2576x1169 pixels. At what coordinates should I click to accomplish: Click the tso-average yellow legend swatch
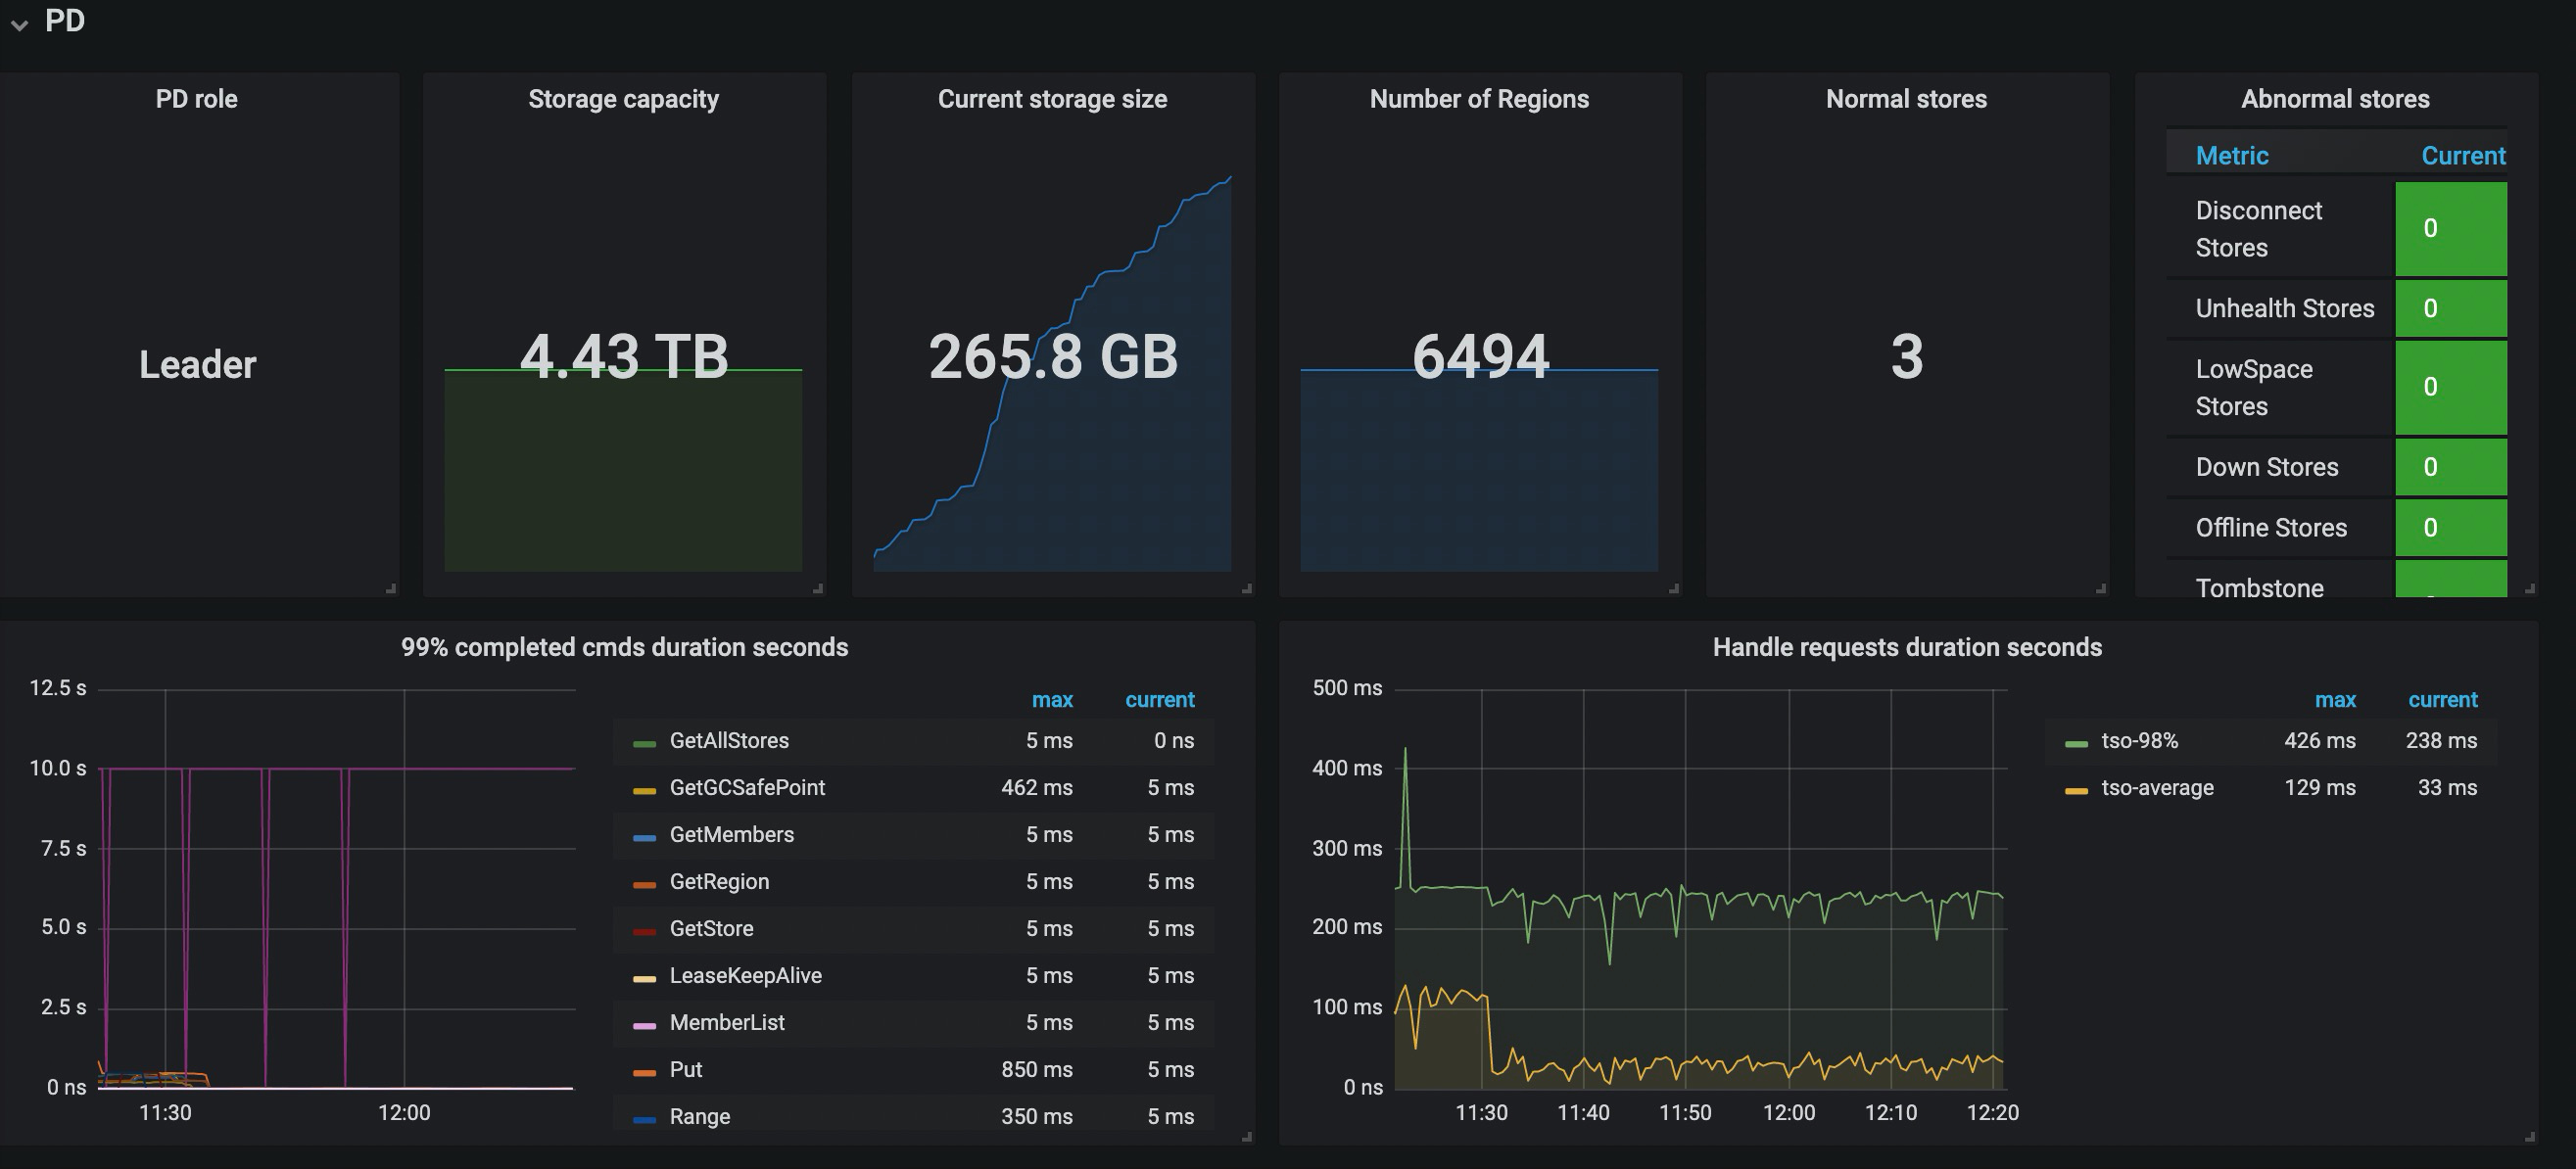coord(2076,790)
